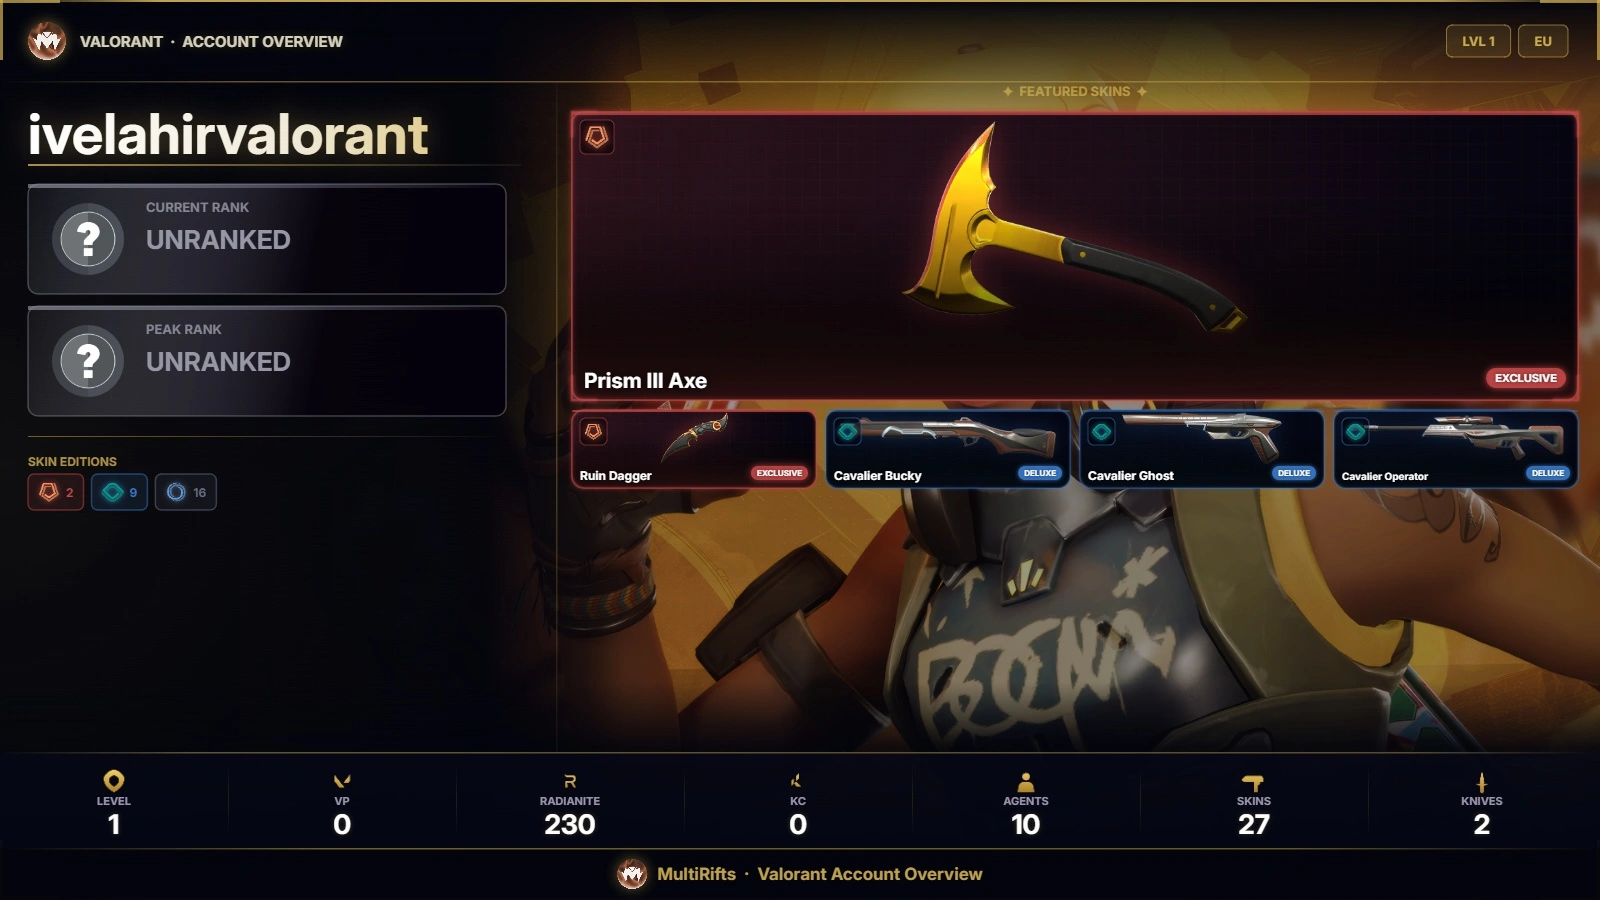Click the edition icon on Ruin Dagger card

[x=593, y=431]
